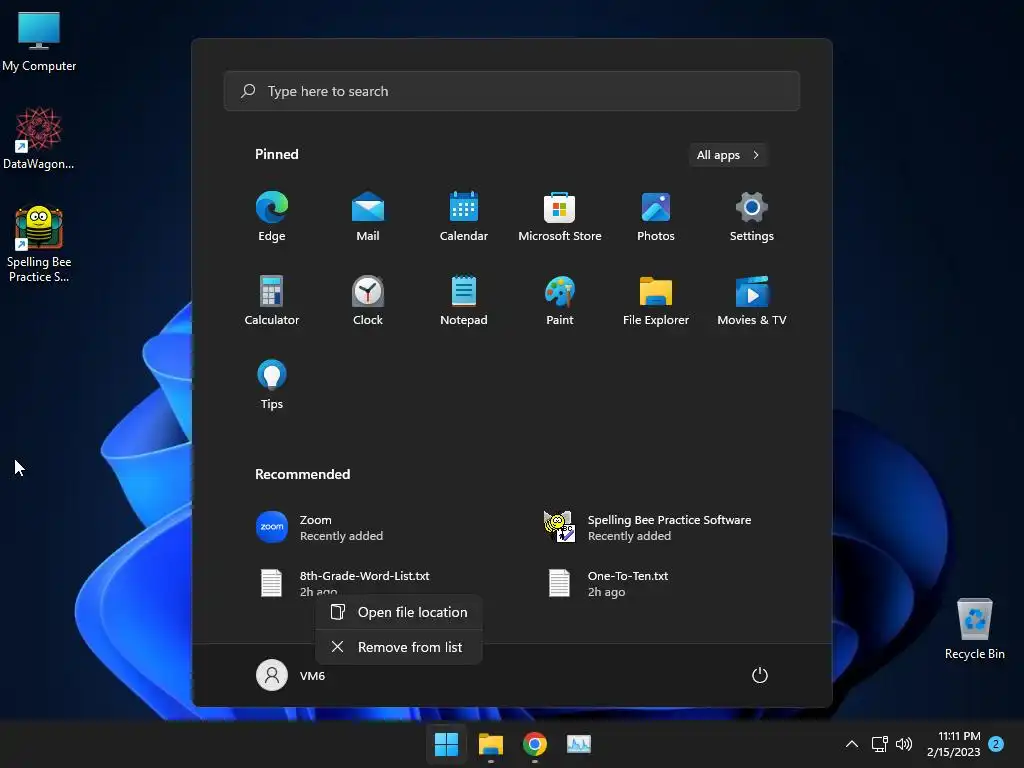Open the Edge browser pinned app
This screenshot has width=1024, height=768.
tap(272, 217)
